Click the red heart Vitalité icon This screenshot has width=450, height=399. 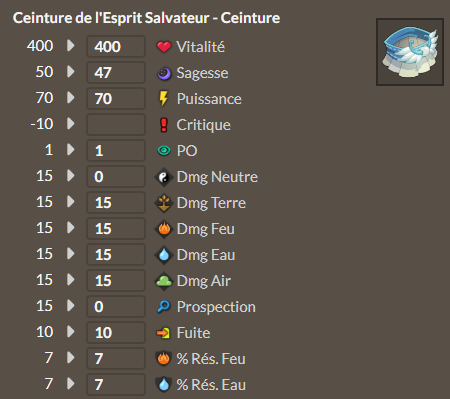point(164,47)
